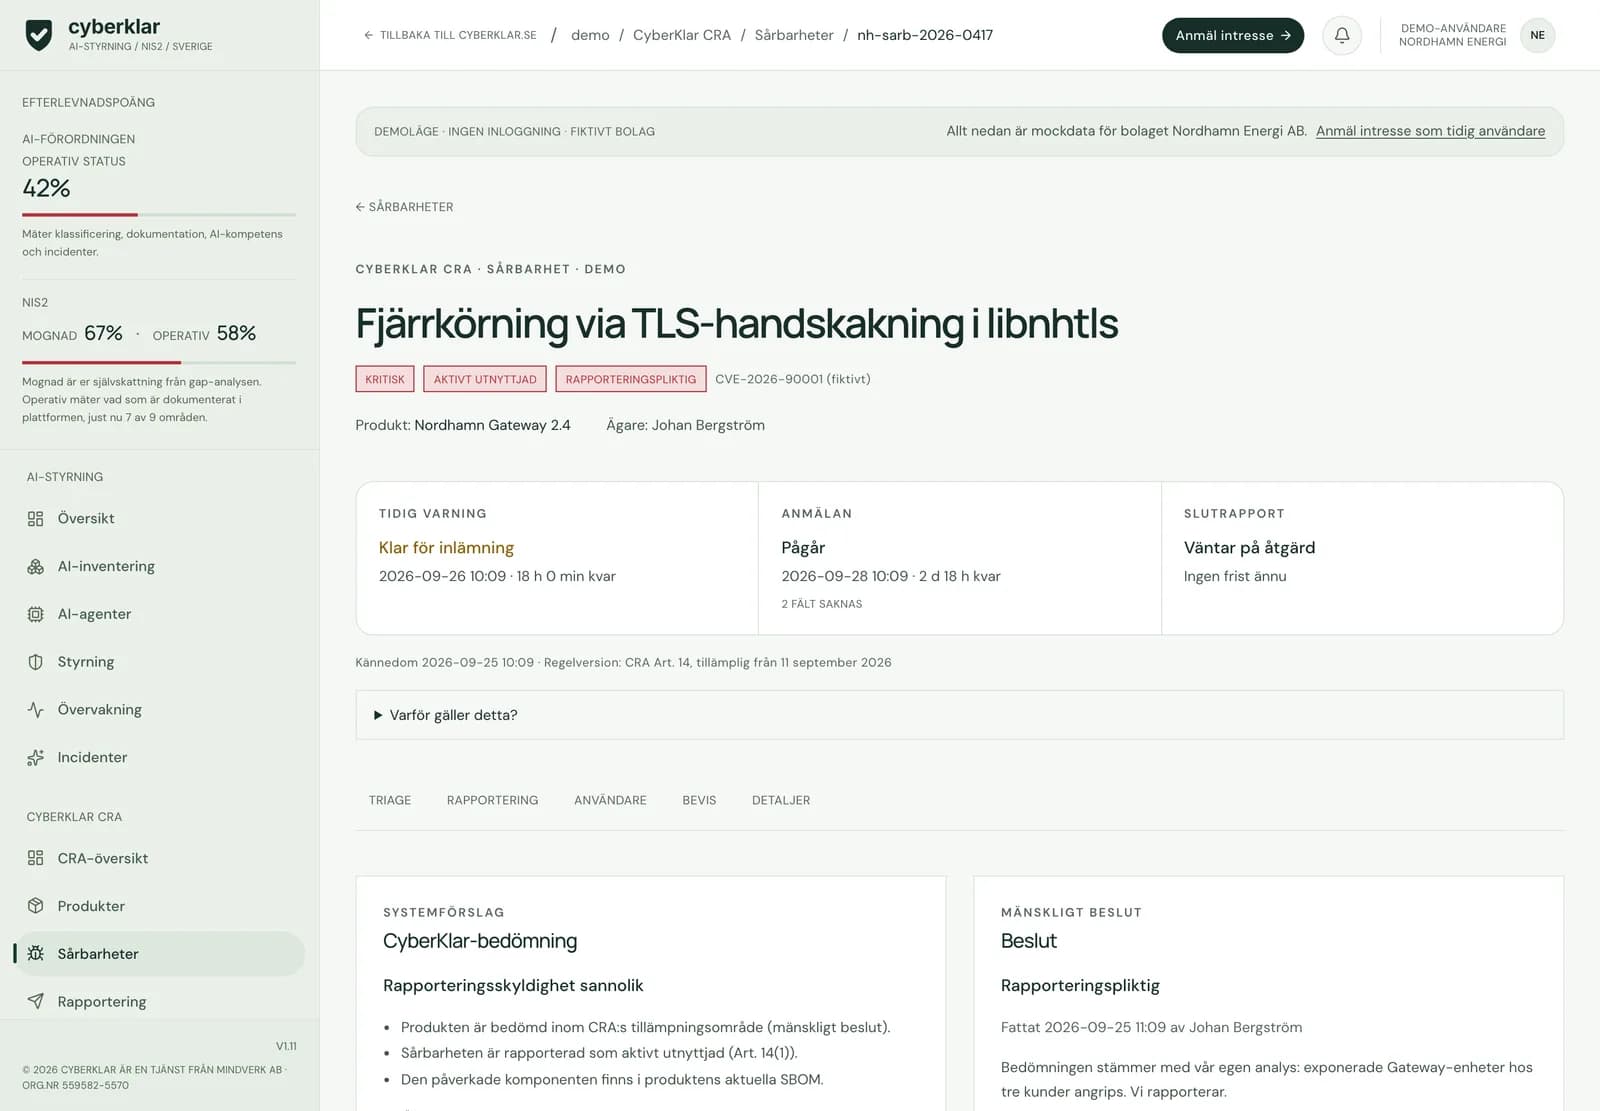Click the NE user avatar
1600x1111 pixels.
click(1537, 35)
